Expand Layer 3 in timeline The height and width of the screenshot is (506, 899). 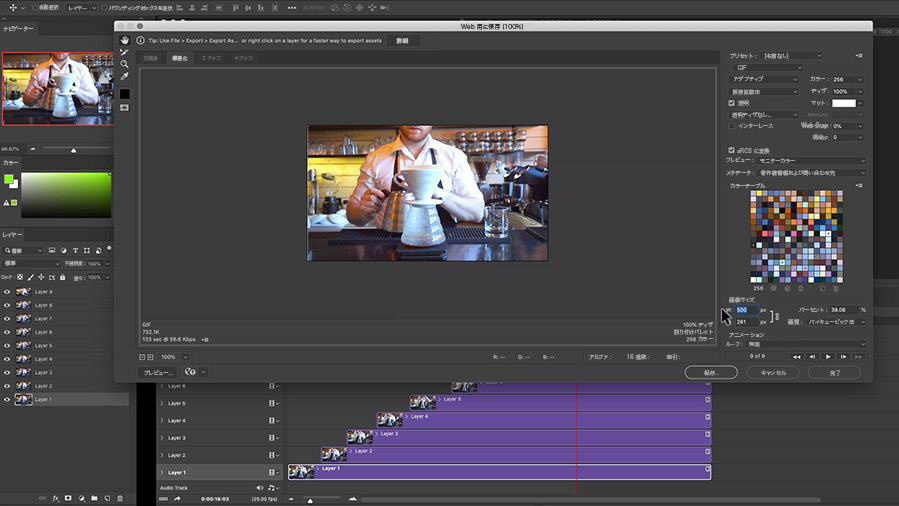[x=162, y=438]
